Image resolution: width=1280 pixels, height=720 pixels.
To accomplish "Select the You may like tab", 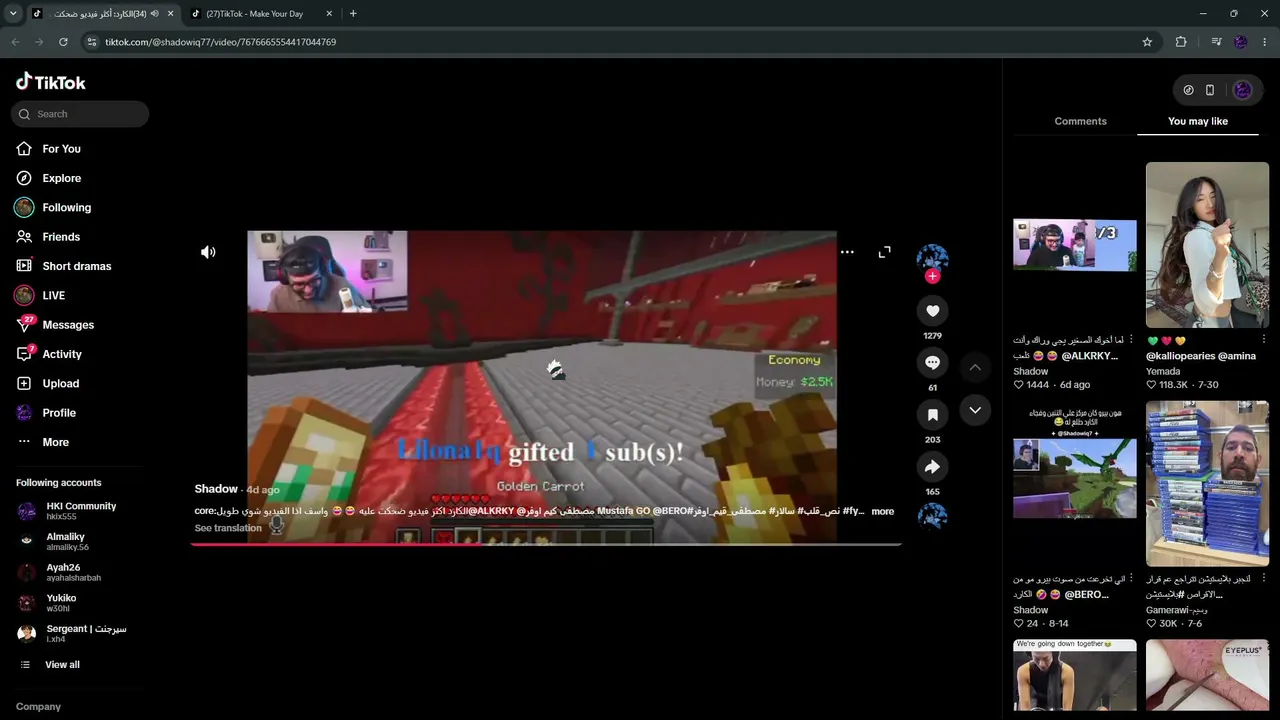I will (1198, 121).
